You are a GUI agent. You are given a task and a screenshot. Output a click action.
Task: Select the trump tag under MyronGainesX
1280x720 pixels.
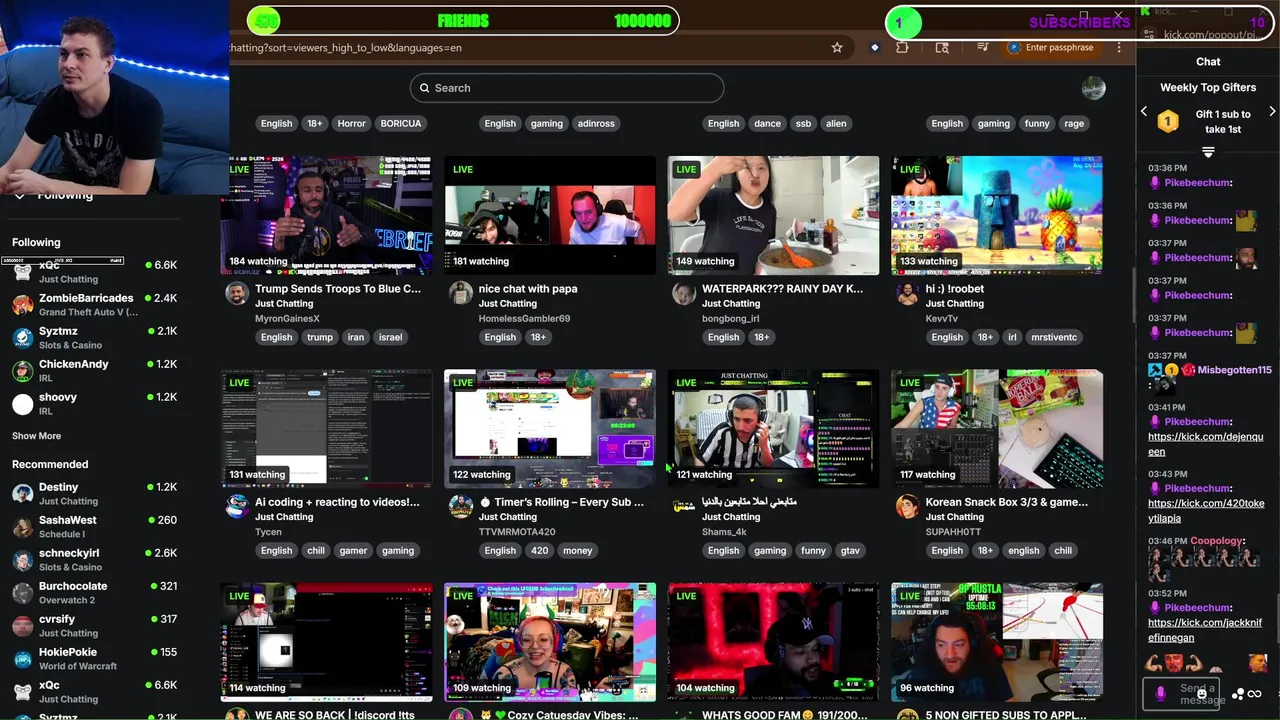(320, 337)
